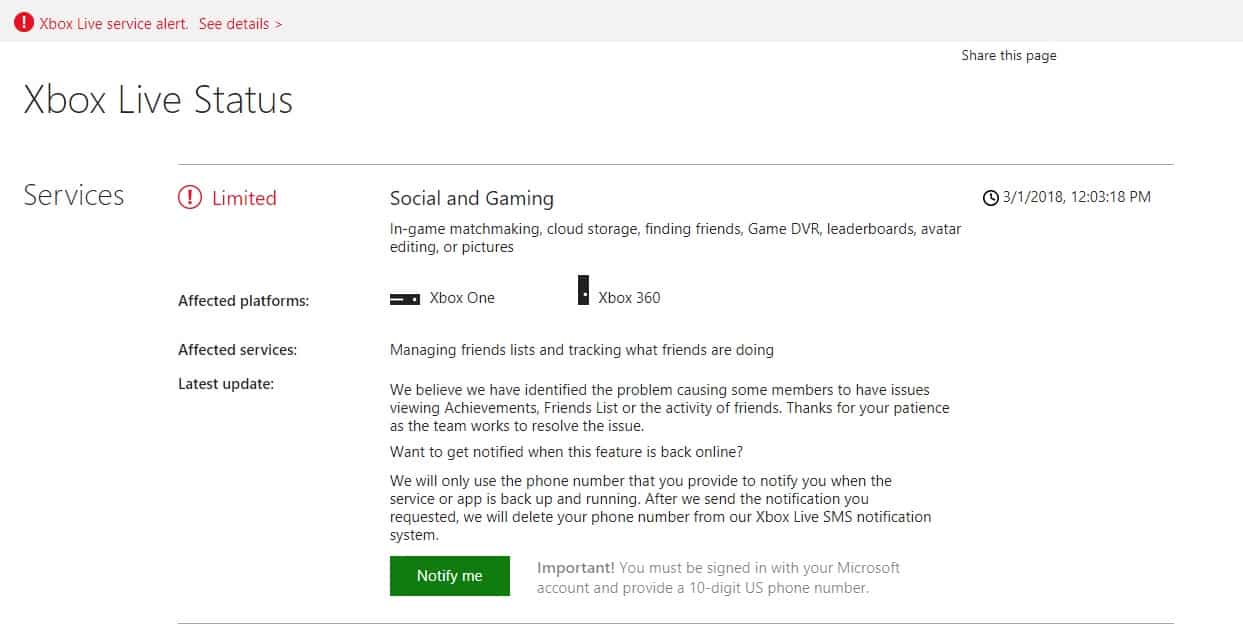Image resolution: width=1243 pixels, height=632 pixels.
Task: Open the See details link
Action: (x=240, y=24)
